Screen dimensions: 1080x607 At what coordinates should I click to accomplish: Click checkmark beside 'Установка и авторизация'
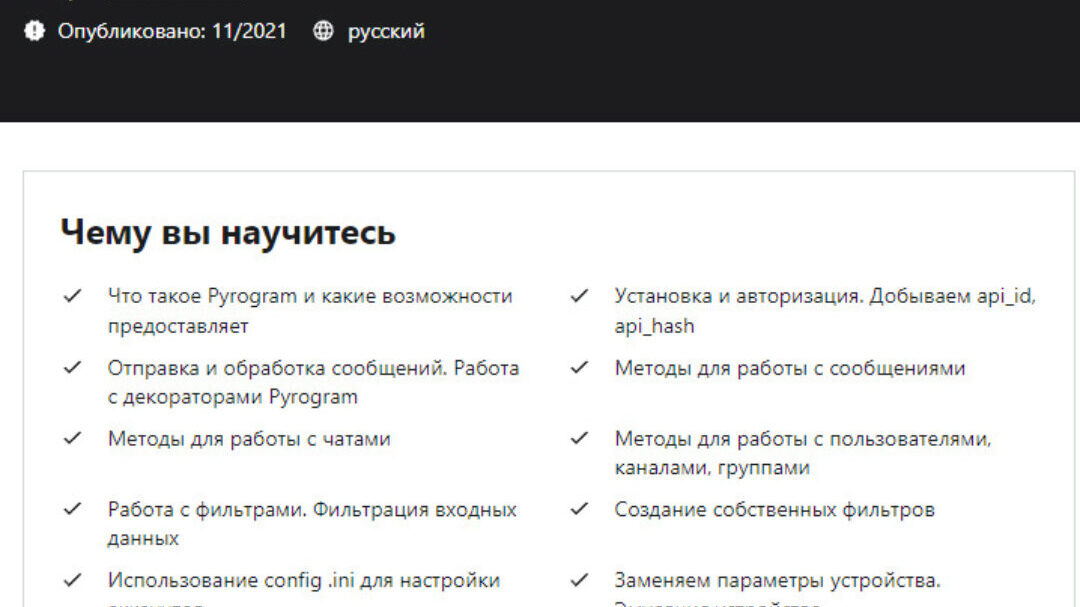pyautogui.click(x=579, y=296)
